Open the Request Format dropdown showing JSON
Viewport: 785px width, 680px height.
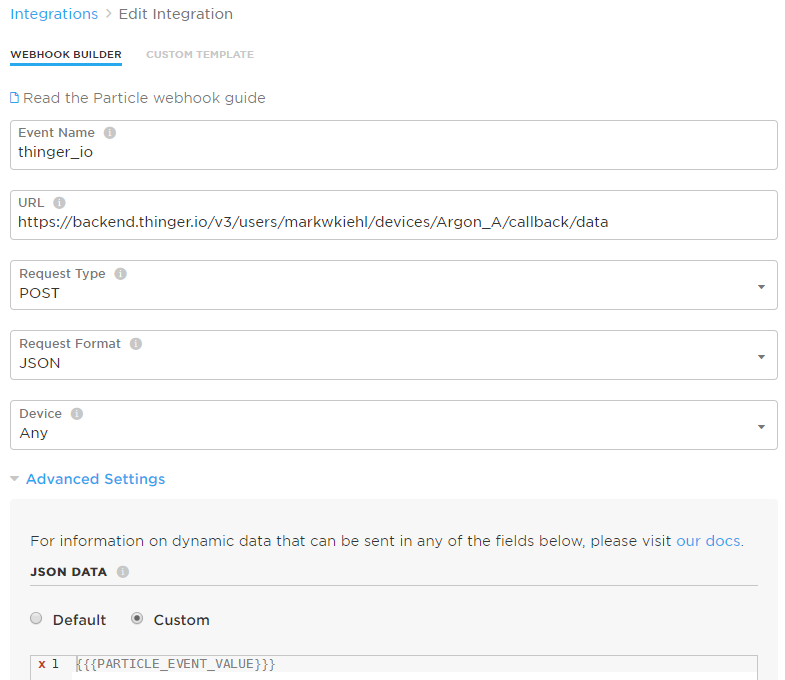[394, 355]
